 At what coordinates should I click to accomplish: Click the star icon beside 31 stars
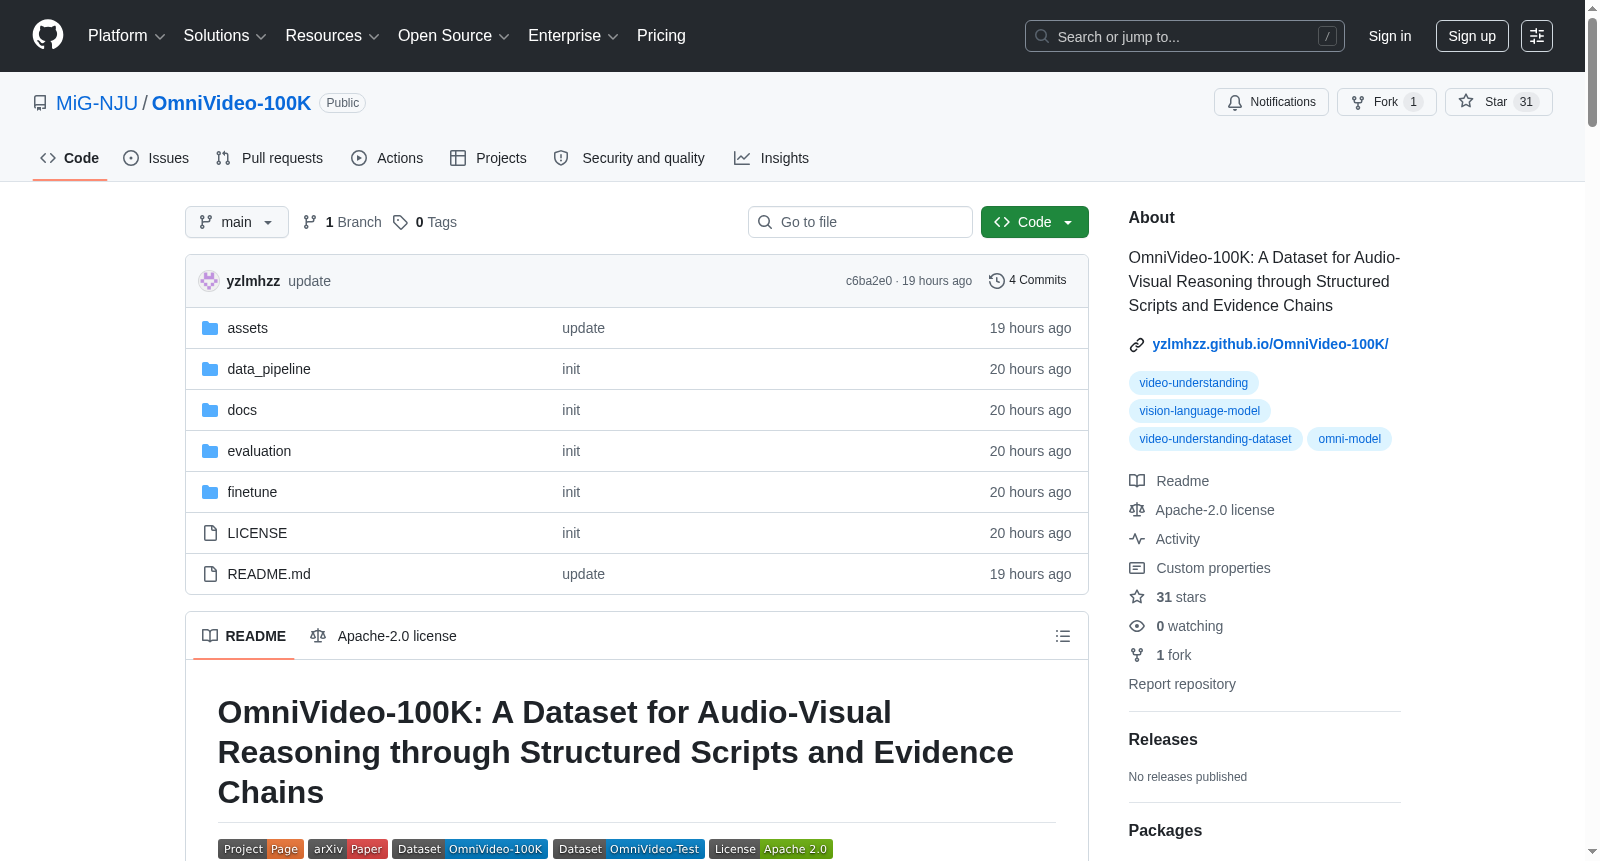tap(1137, 597)
